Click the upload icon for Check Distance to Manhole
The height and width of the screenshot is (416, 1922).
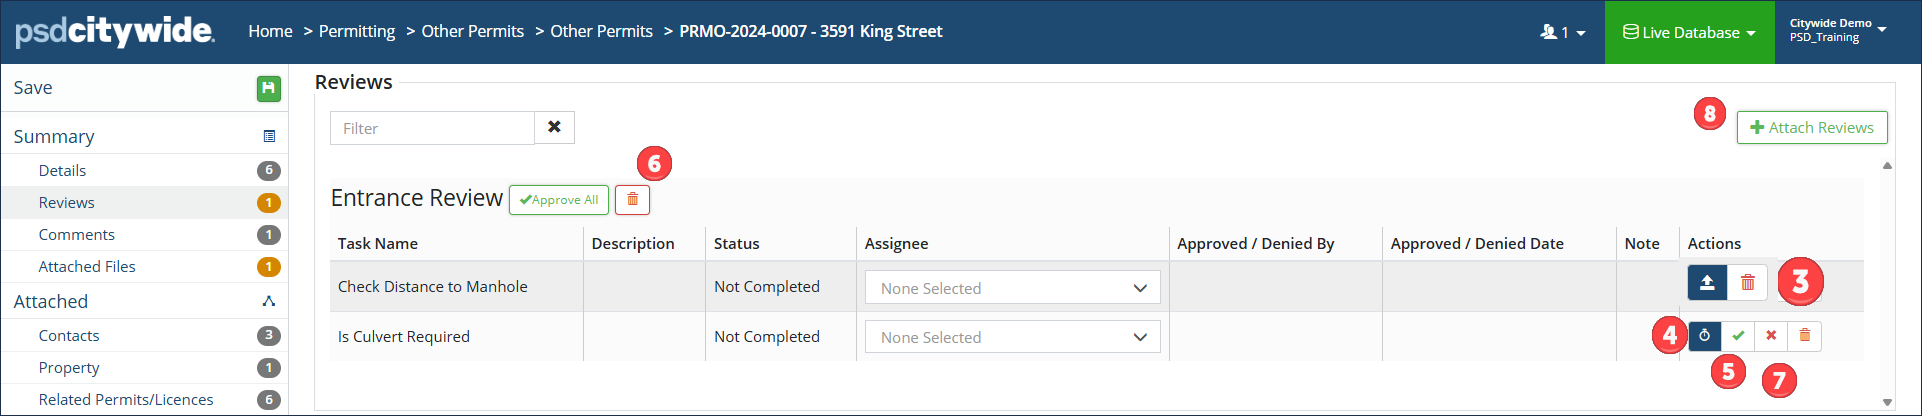tap(1707, 283)
